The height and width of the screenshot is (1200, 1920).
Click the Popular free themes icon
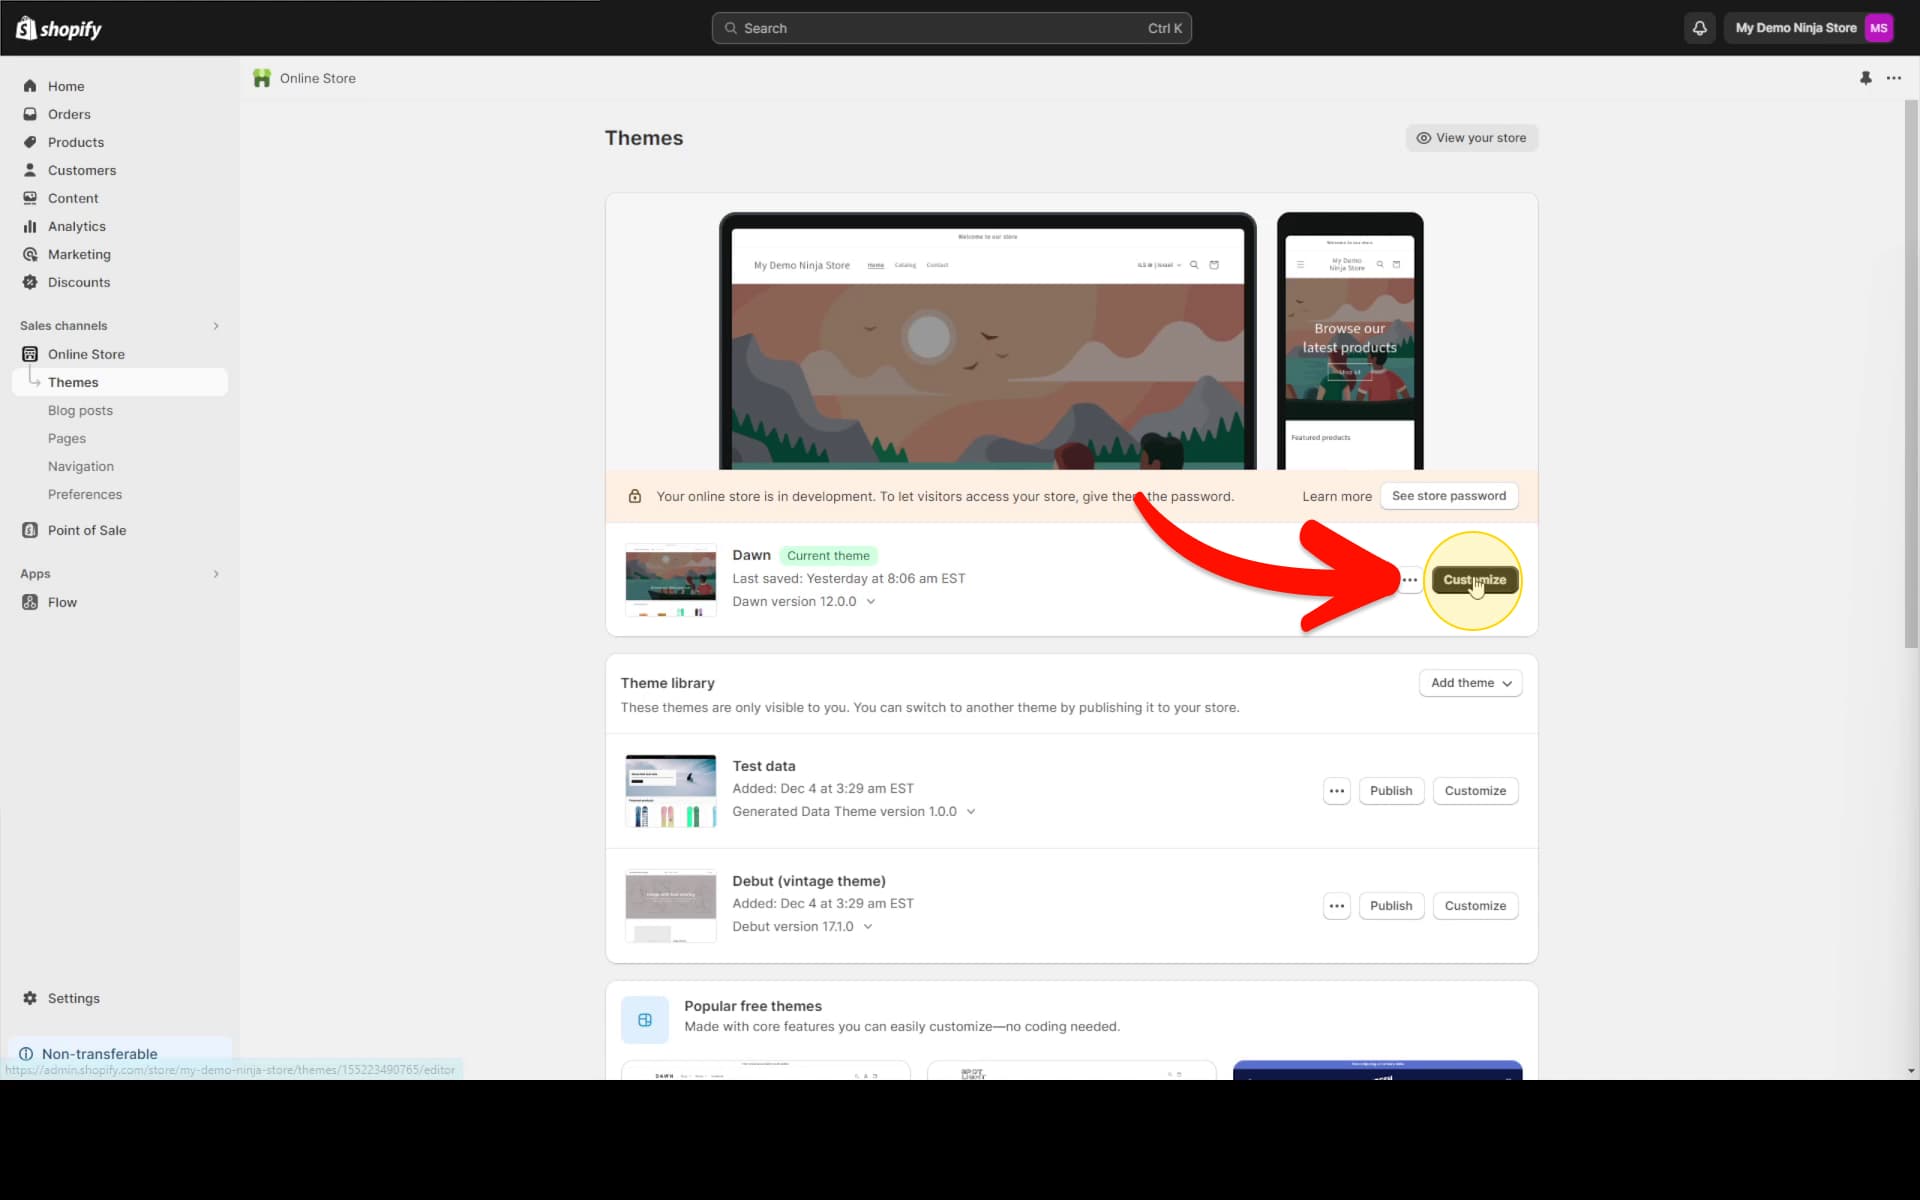[645, 1020]
